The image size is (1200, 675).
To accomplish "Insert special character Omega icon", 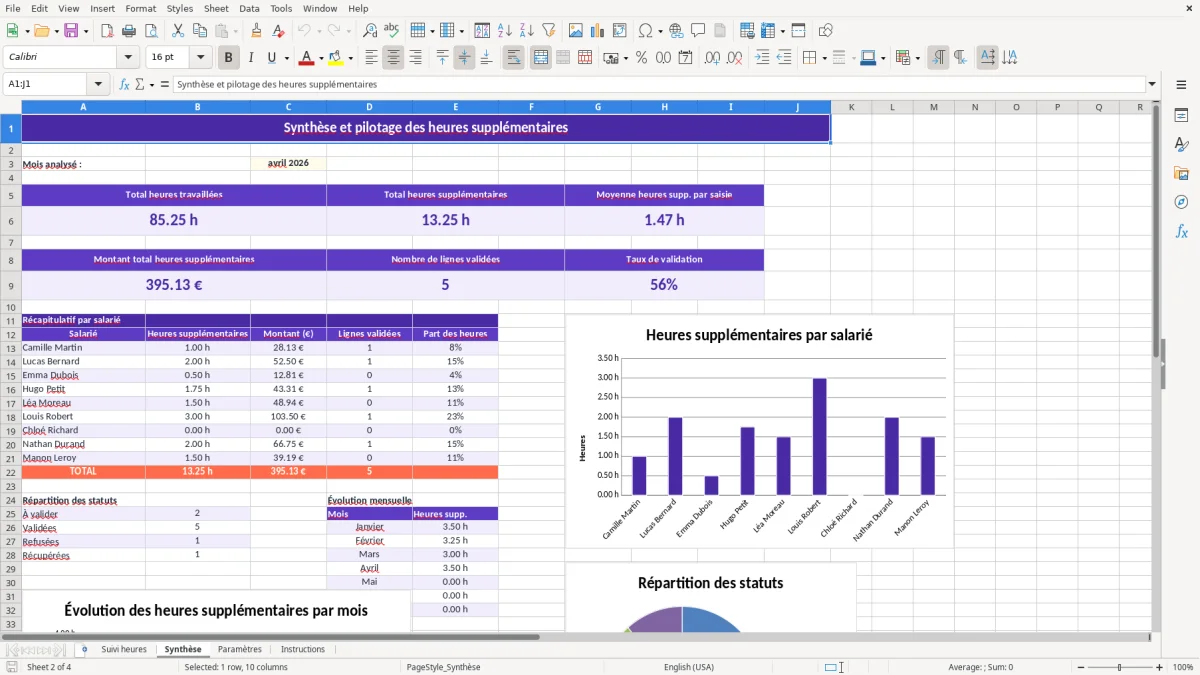I will [644, 31].
